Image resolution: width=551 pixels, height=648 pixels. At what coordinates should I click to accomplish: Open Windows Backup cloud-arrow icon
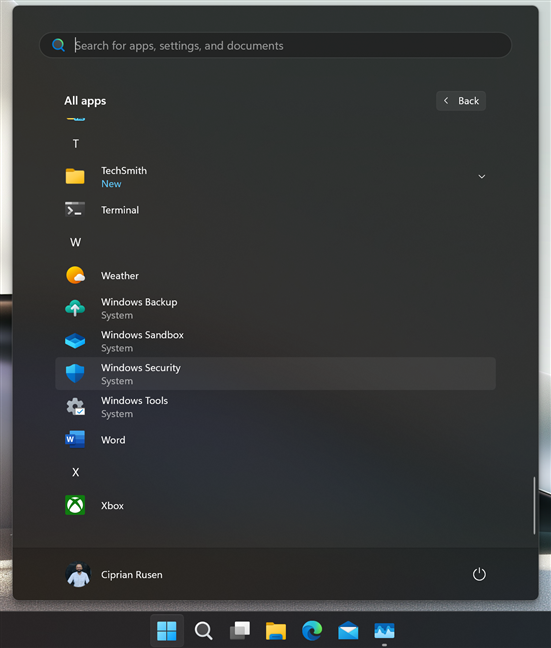click(75, 308)
